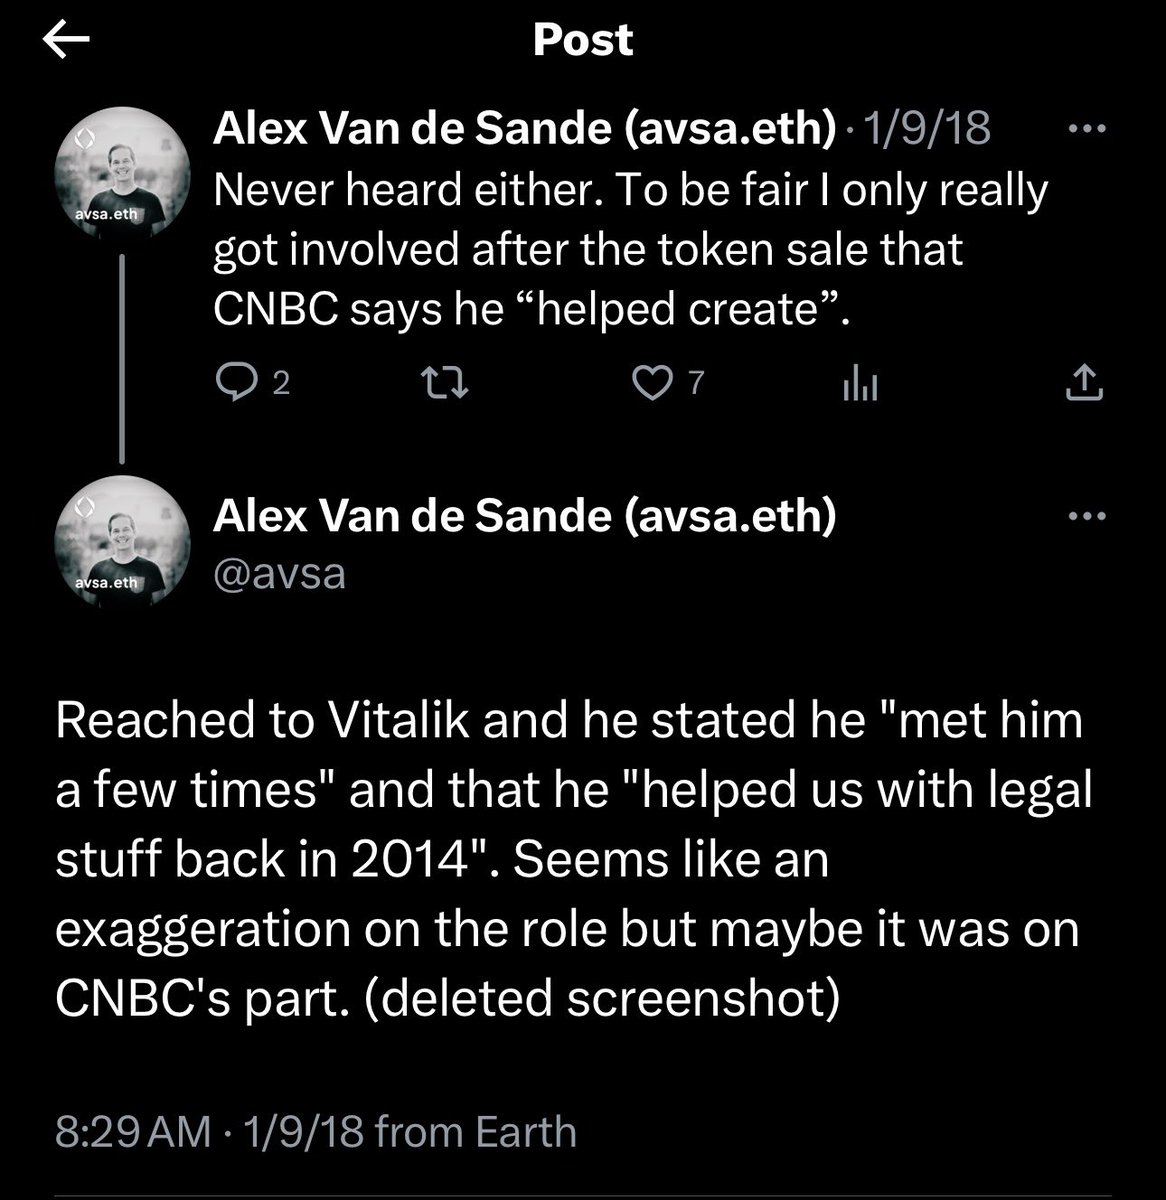
Task: Open author name above the @avsa handle
Action: pos(525,516)
